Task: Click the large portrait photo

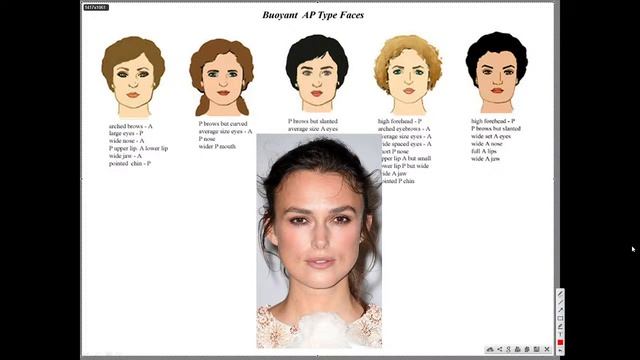Action: (319, 241)
